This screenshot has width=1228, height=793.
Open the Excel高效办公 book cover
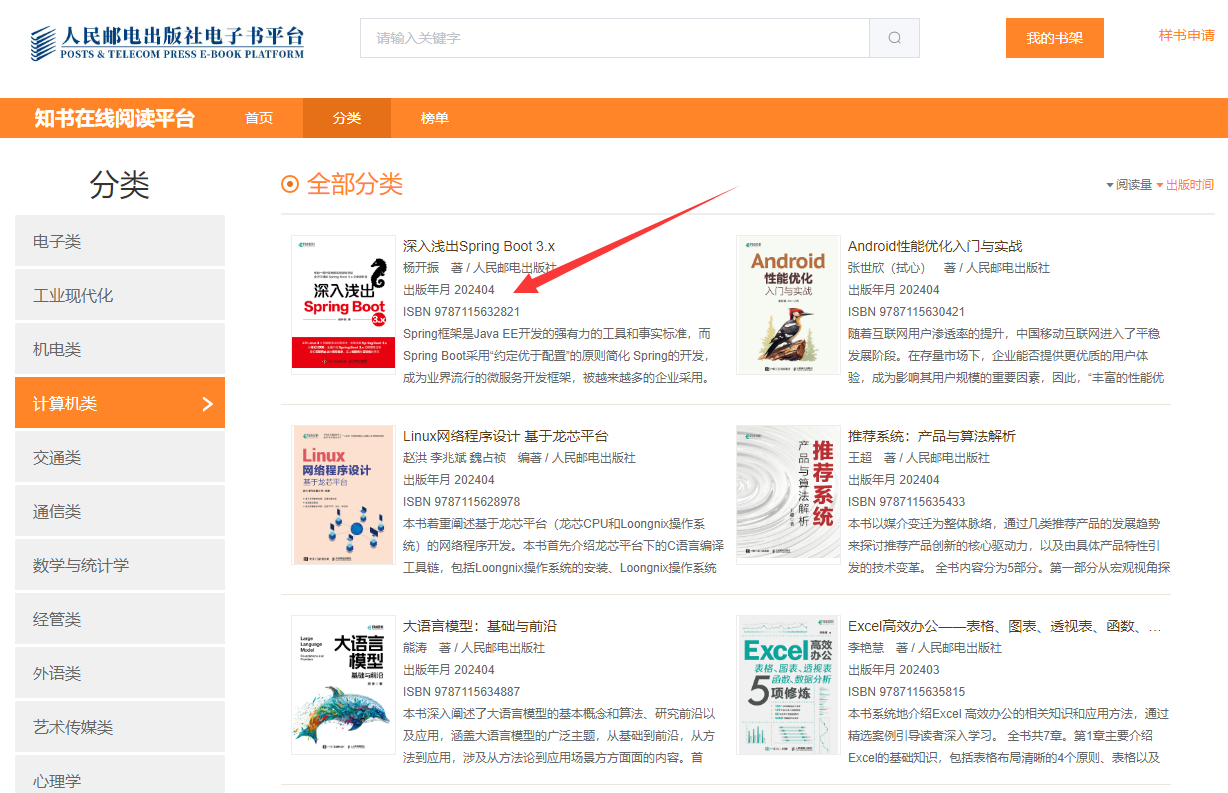point(788,685)
